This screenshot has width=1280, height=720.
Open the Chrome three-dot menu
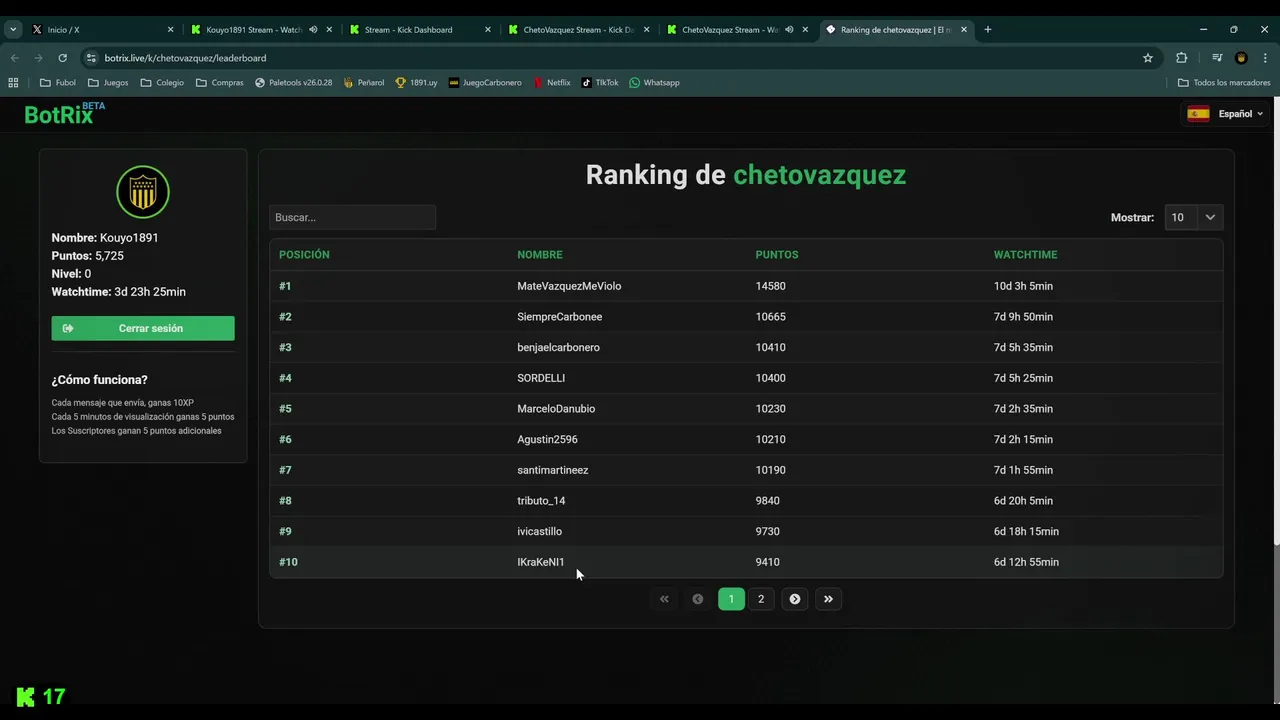(x=1265, y=58)
